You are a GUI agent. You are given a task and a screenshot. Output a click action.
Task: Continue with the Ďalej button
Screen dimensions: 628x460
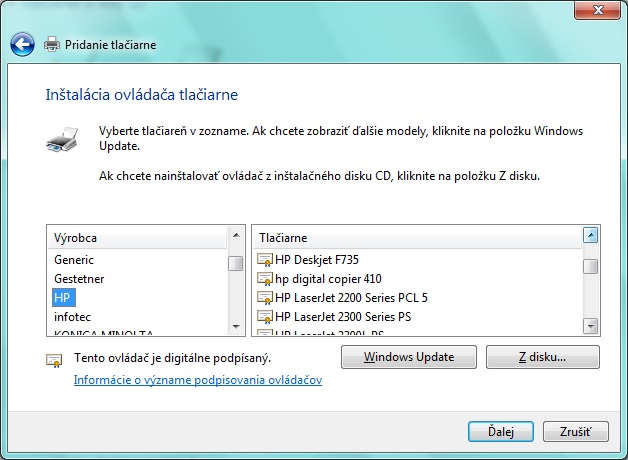(501, 431)
